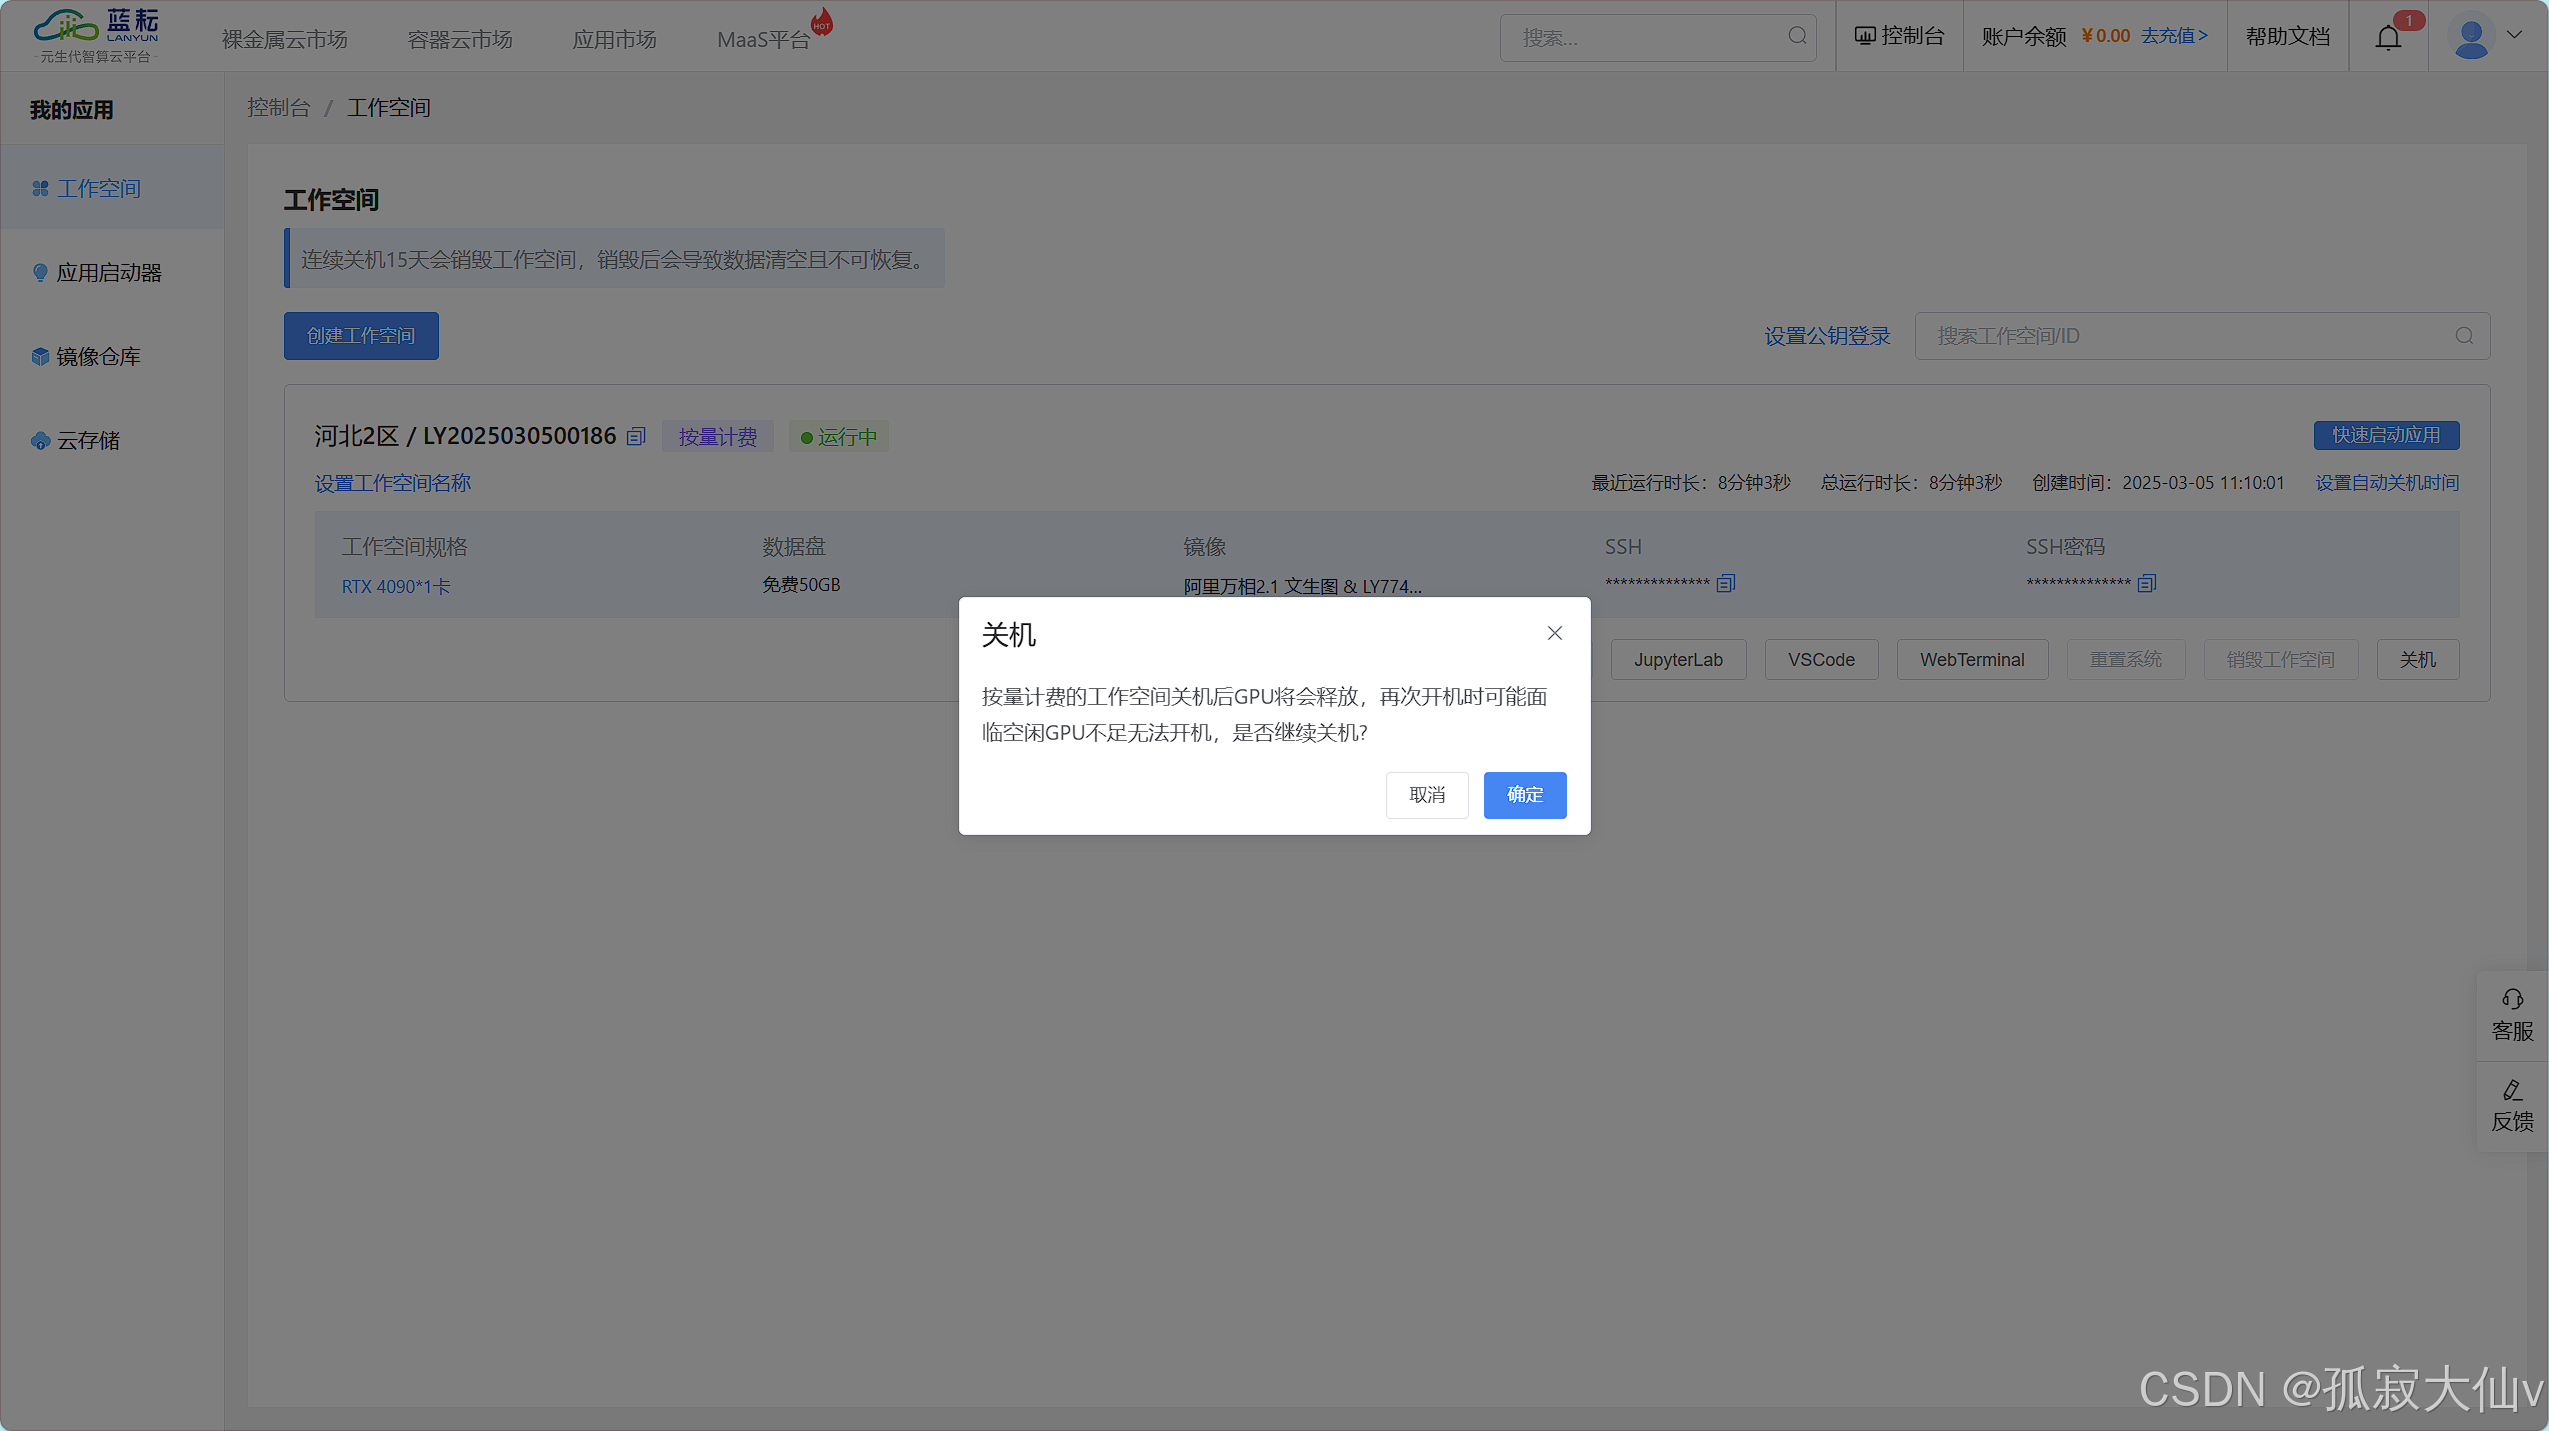The width and height of the screenshot is (2549, 1431).
Task: Click the global search magnifier icon
Action: click(1797, 37)
